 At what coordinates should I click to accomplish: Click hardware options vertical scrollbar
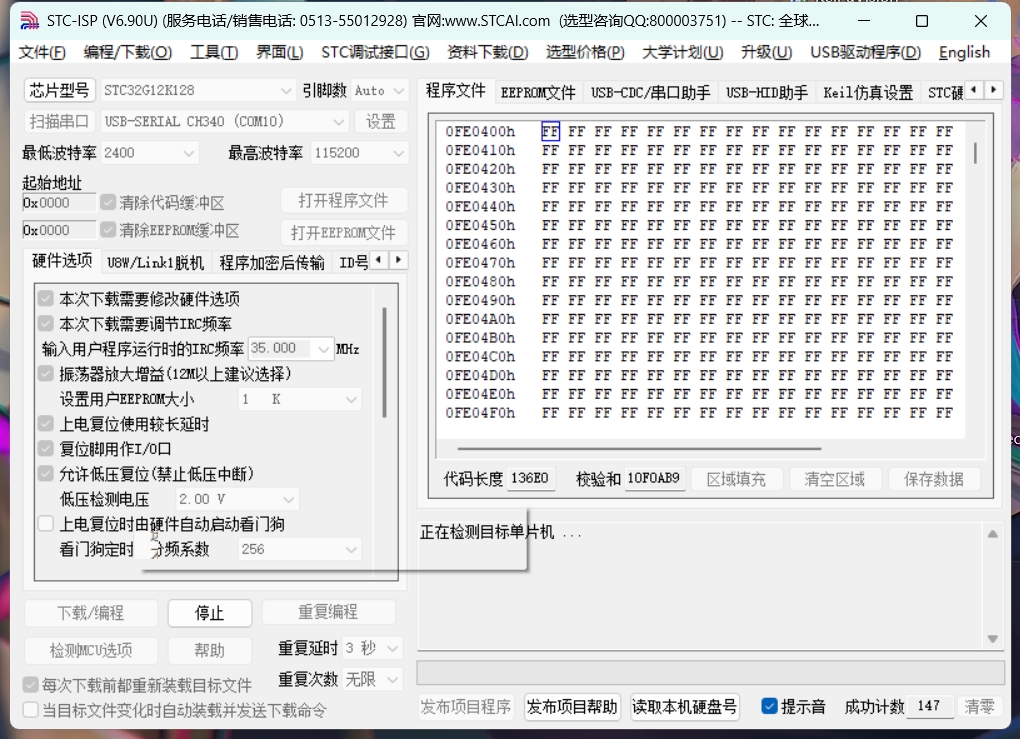[x=385, y=362]
